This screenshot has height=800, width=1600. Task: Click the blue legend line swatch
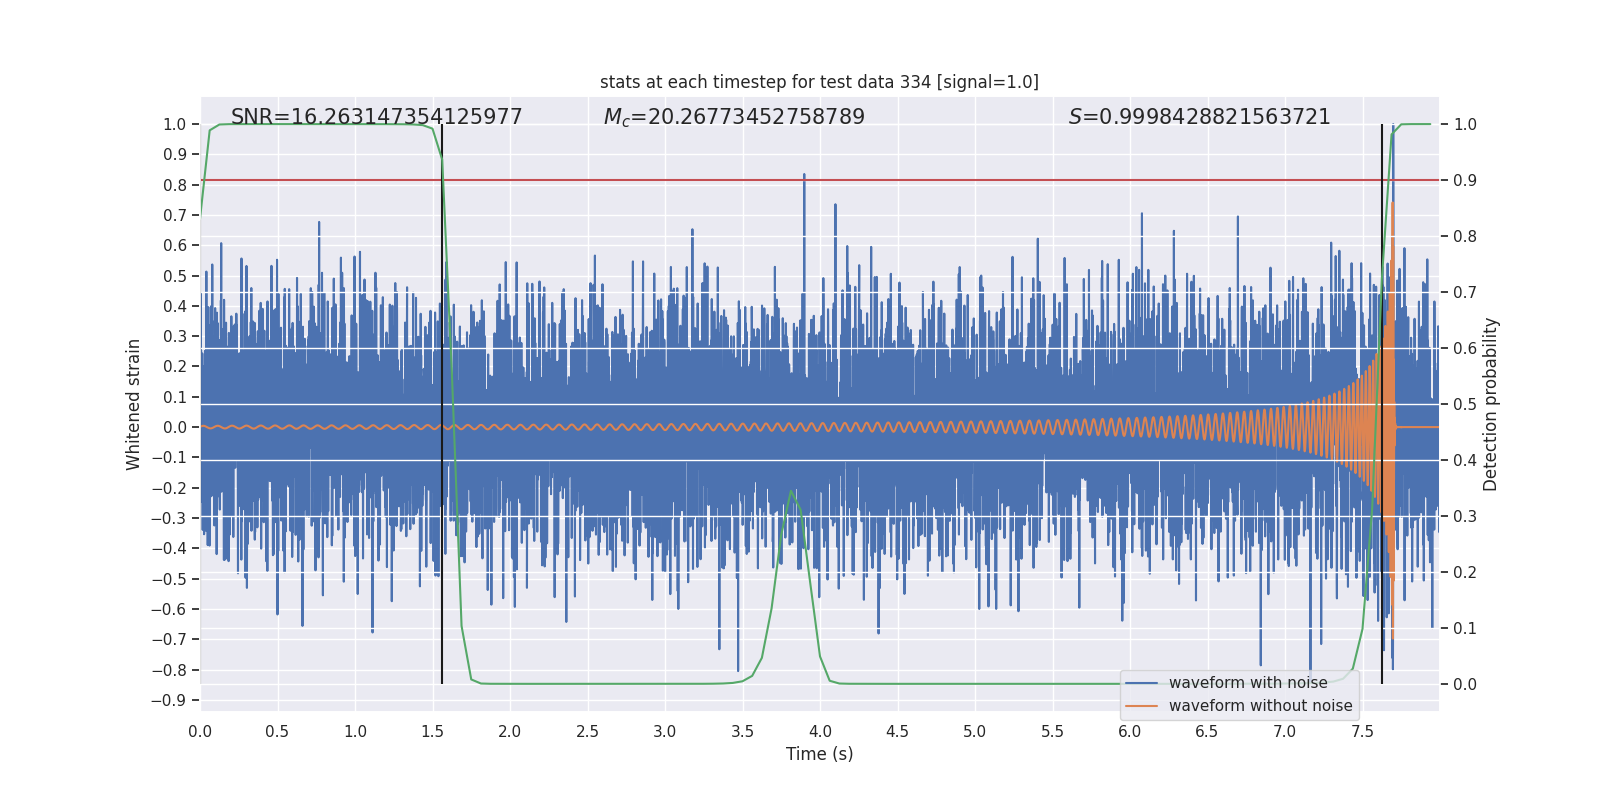[x=1141, y=683]
